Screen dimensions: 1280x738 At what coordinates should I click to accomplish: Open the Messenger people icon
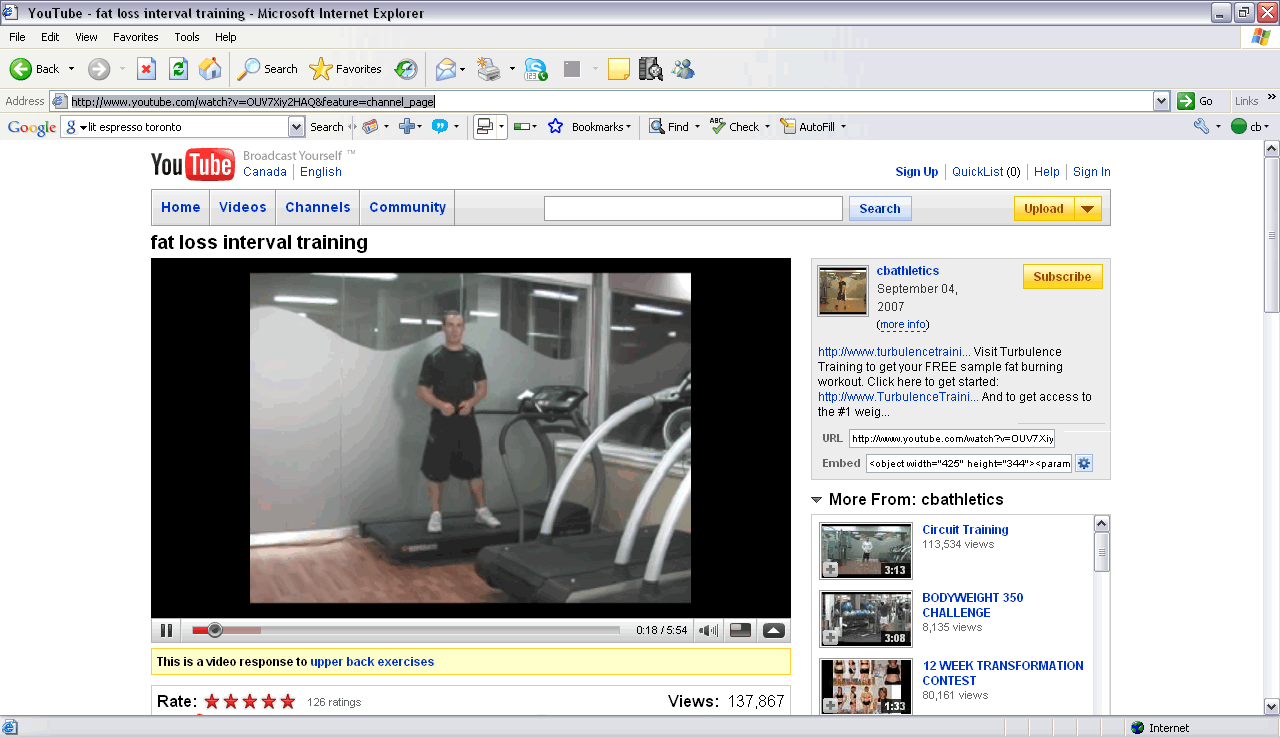pos(683,69)
